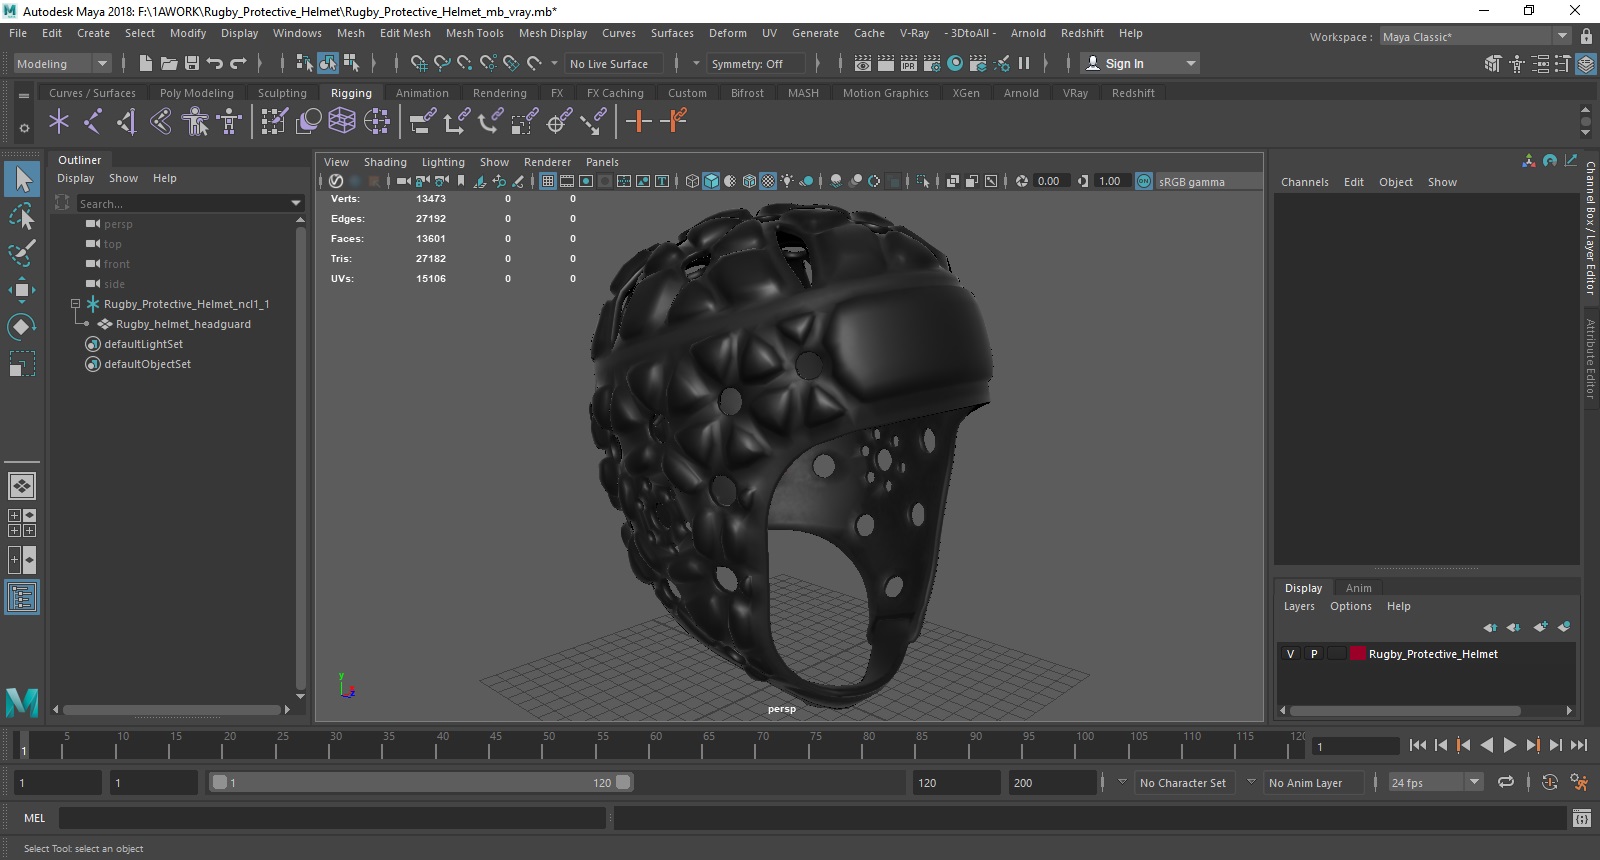The height and width of the screenshot is (860, 1600).
Task: Open the No Anim Layer dropdown
Action: tap(1313, 783)
